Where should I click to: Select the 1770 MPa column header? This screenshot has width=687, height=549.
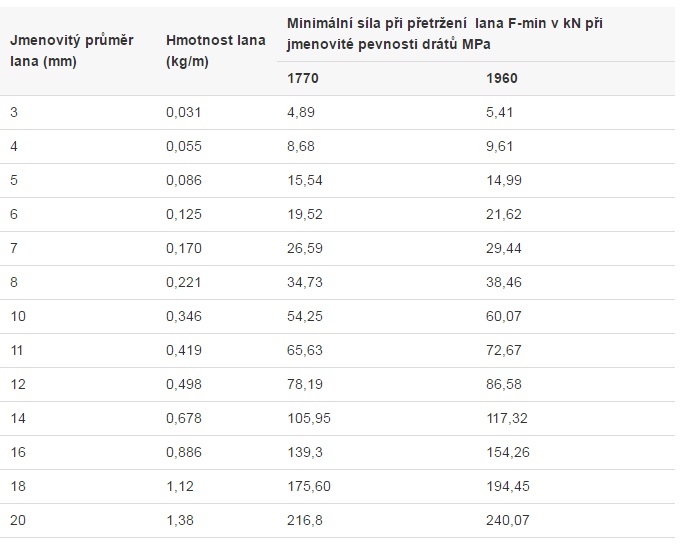coord(303,78)
